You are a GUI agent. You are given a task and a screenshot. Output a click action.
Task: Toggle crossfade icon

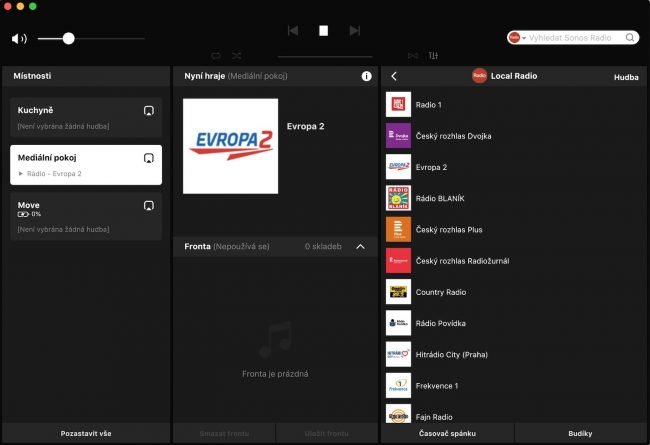click(x=413, y=56)
